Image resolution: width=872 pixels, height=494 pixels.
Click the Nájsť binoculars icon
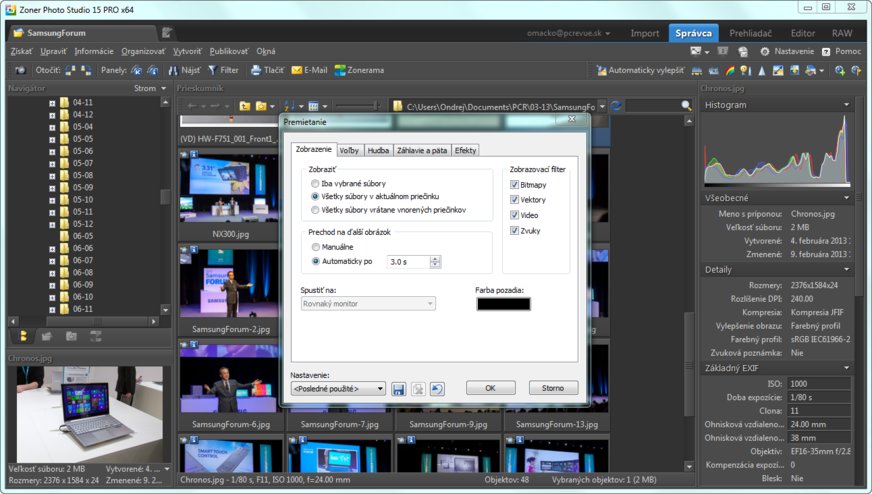click(172, 70)
